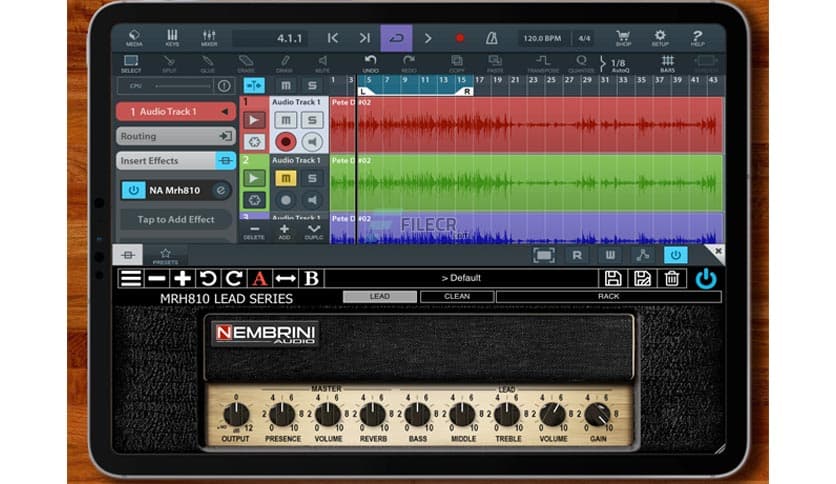
Task: Jump to the right locator
Action: tap(365, 38)
